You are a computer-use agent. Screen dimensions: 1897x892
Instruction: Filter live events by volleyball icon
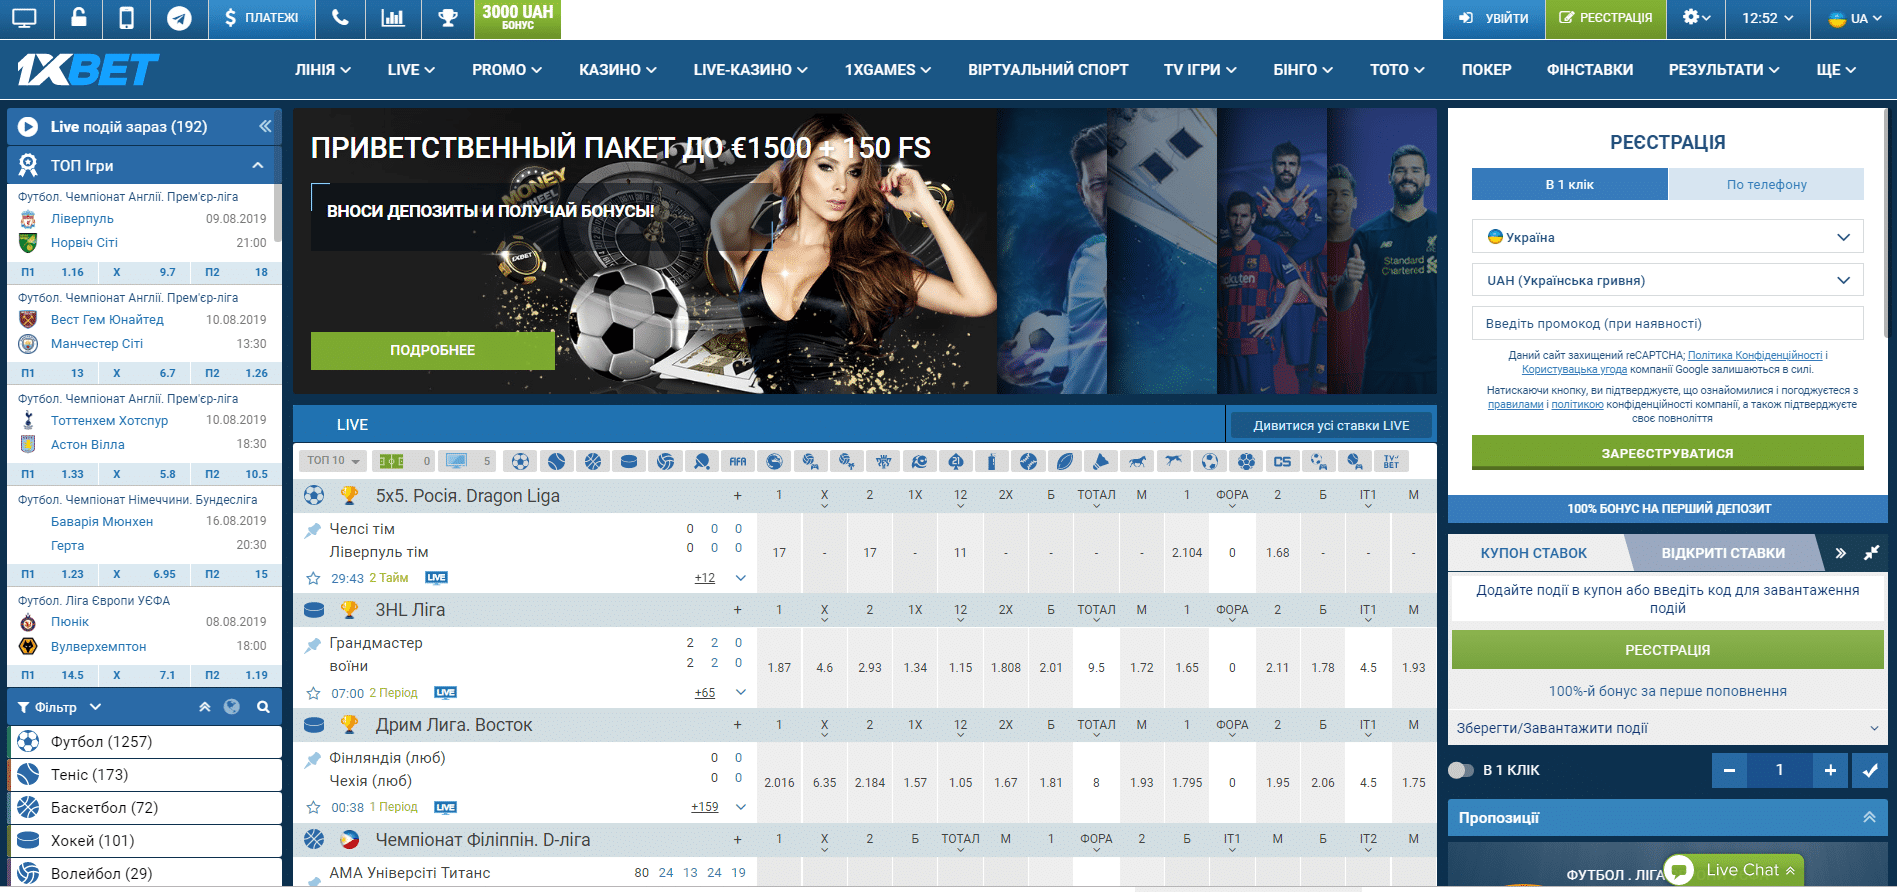[x=666, y=461]
